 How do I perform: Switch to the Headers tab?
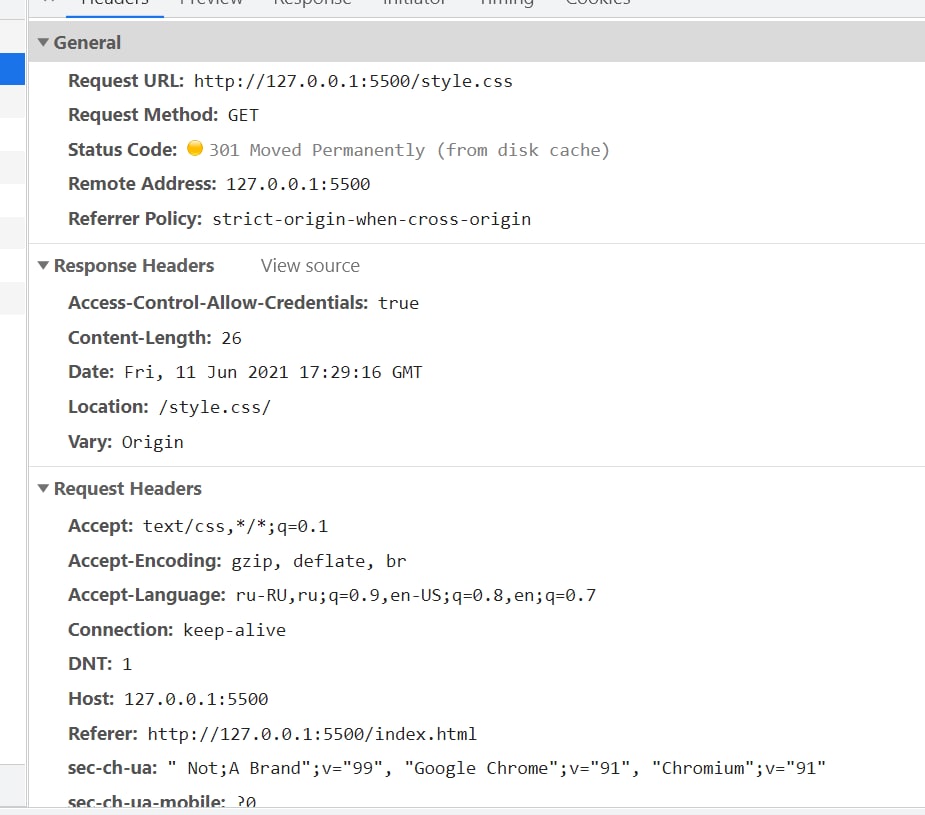[x=114, y=5]
